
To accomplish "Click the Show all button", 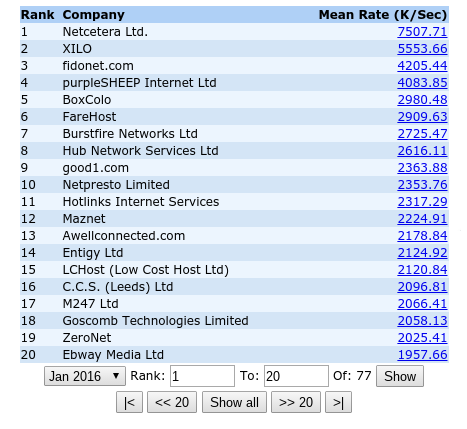I will coord(234,402).
